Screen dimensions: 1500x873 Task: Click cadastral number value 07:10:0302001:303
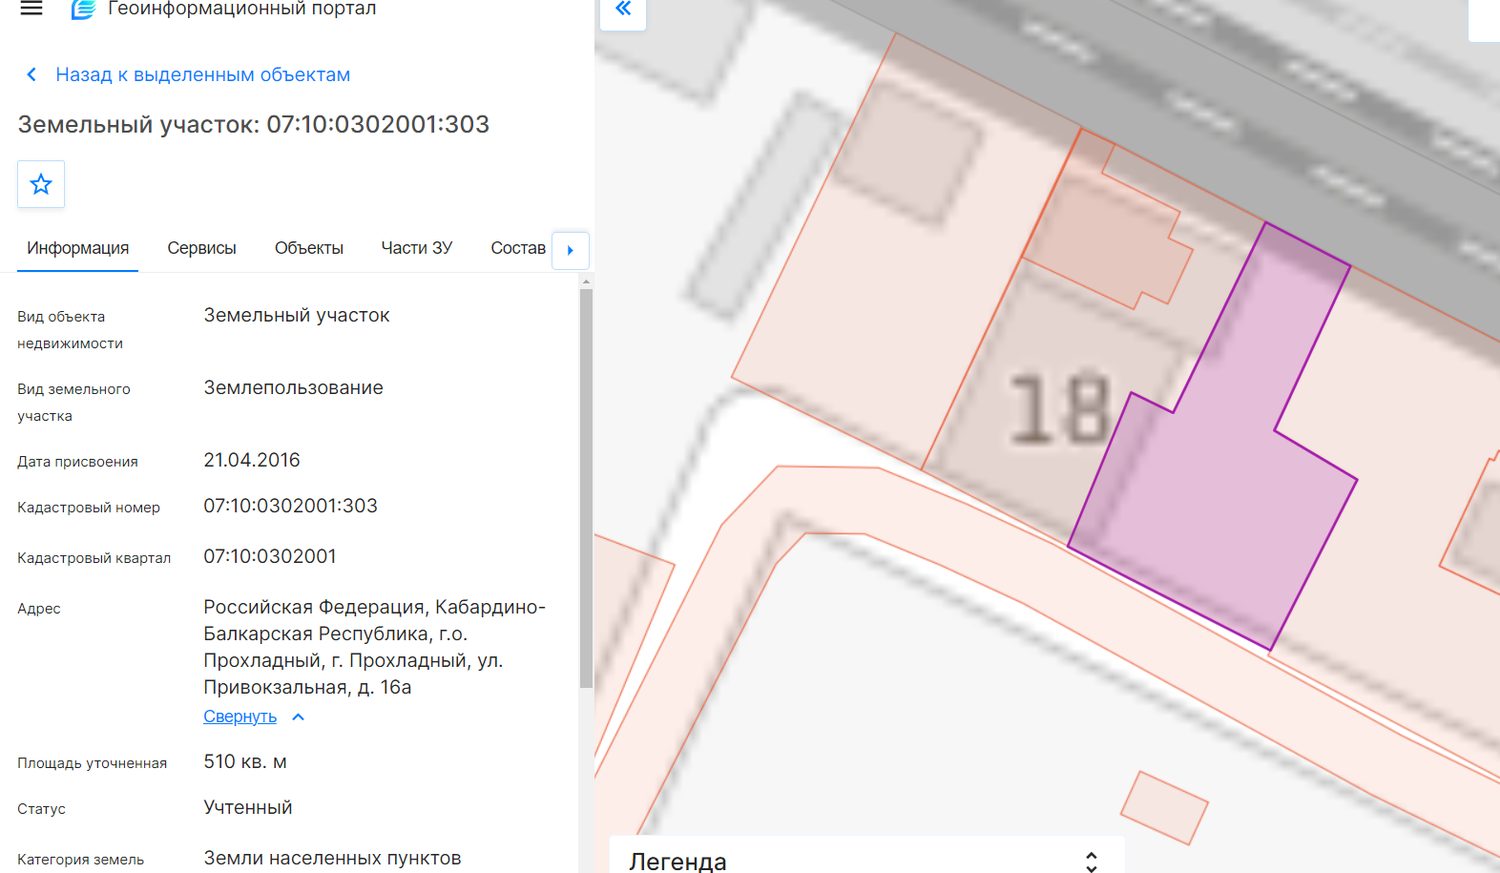290,506
